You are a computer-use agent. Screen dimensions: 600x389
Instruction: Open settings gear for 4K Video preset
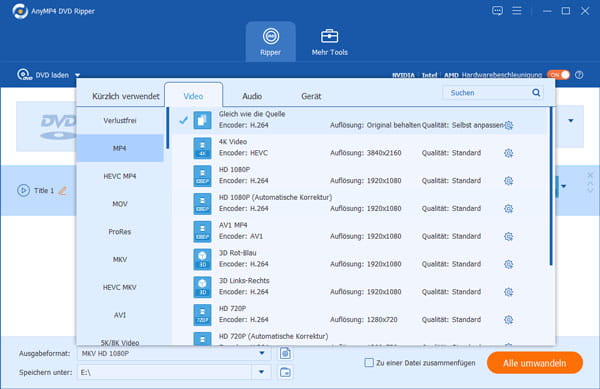tap(509, 153)
